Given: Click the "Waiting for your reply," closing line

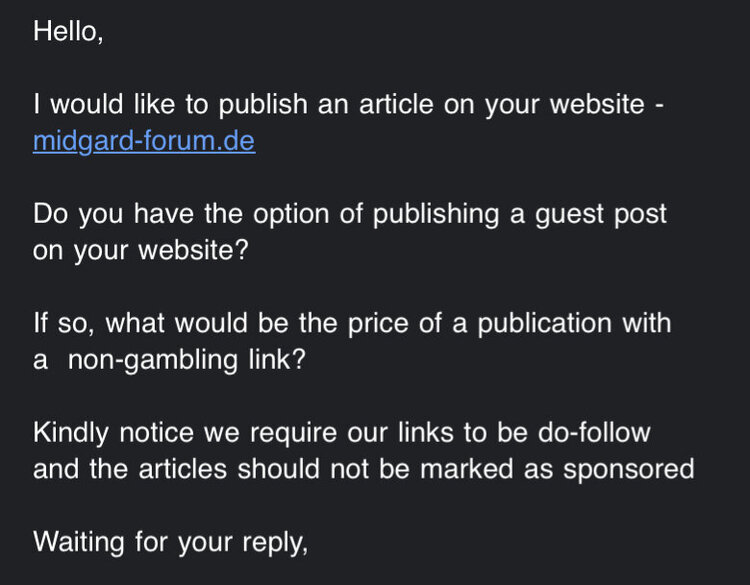Looking at the screenshot, I should 169,543.
